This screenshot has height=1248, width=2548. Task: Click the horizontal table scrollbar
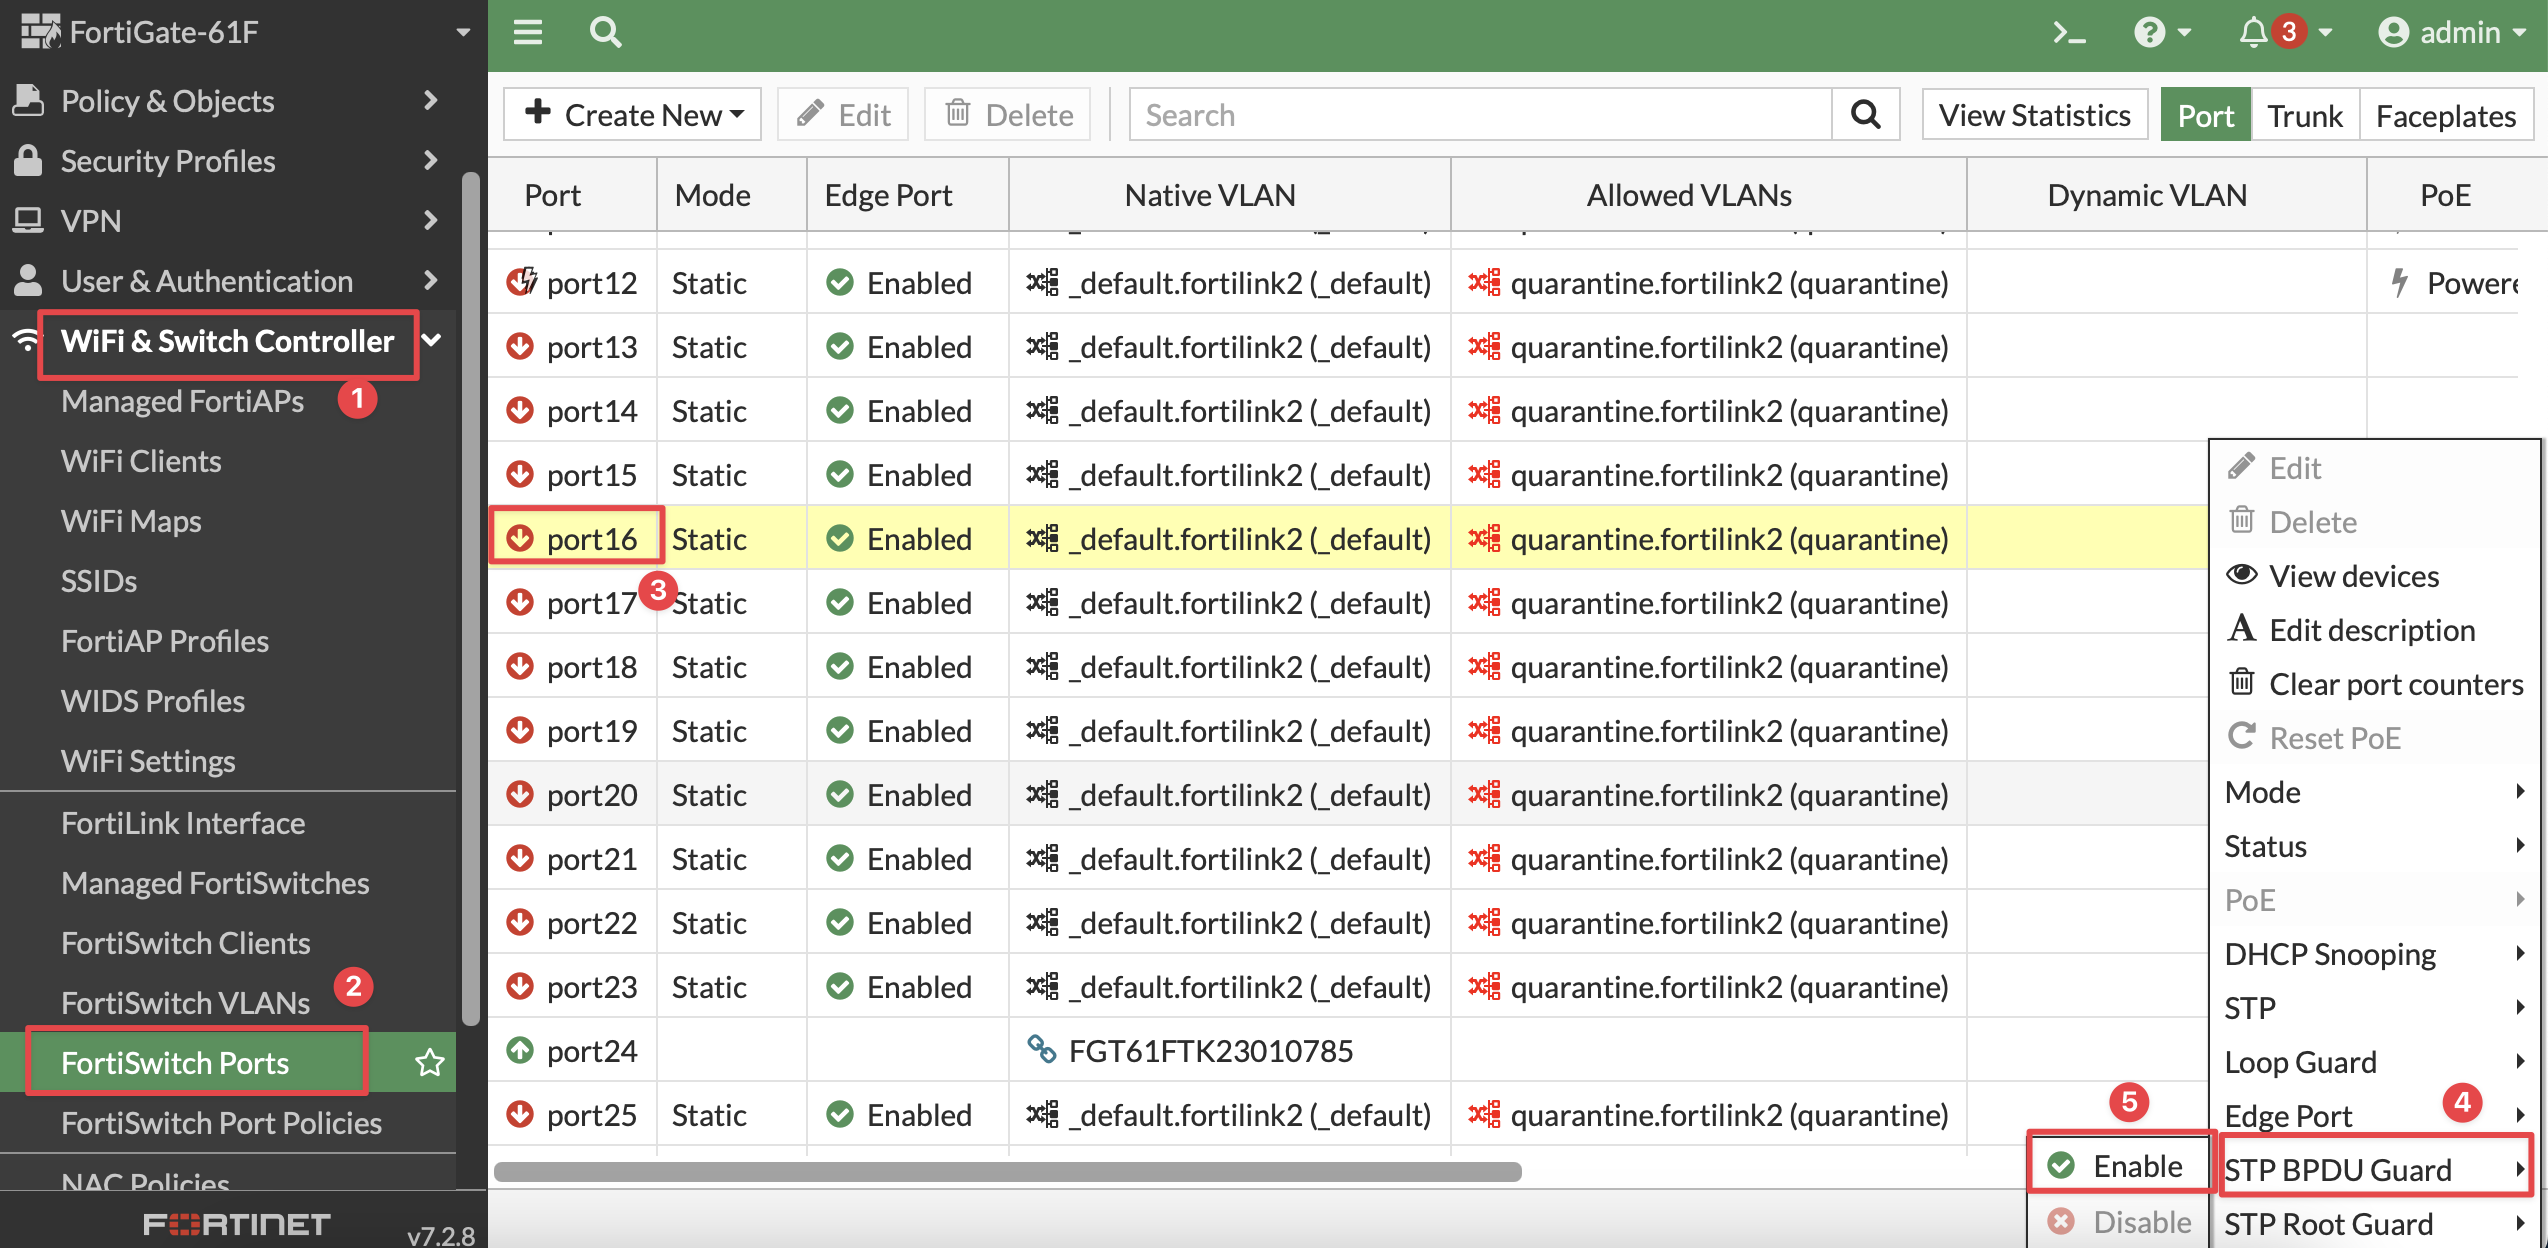tap(1007, 1171)
